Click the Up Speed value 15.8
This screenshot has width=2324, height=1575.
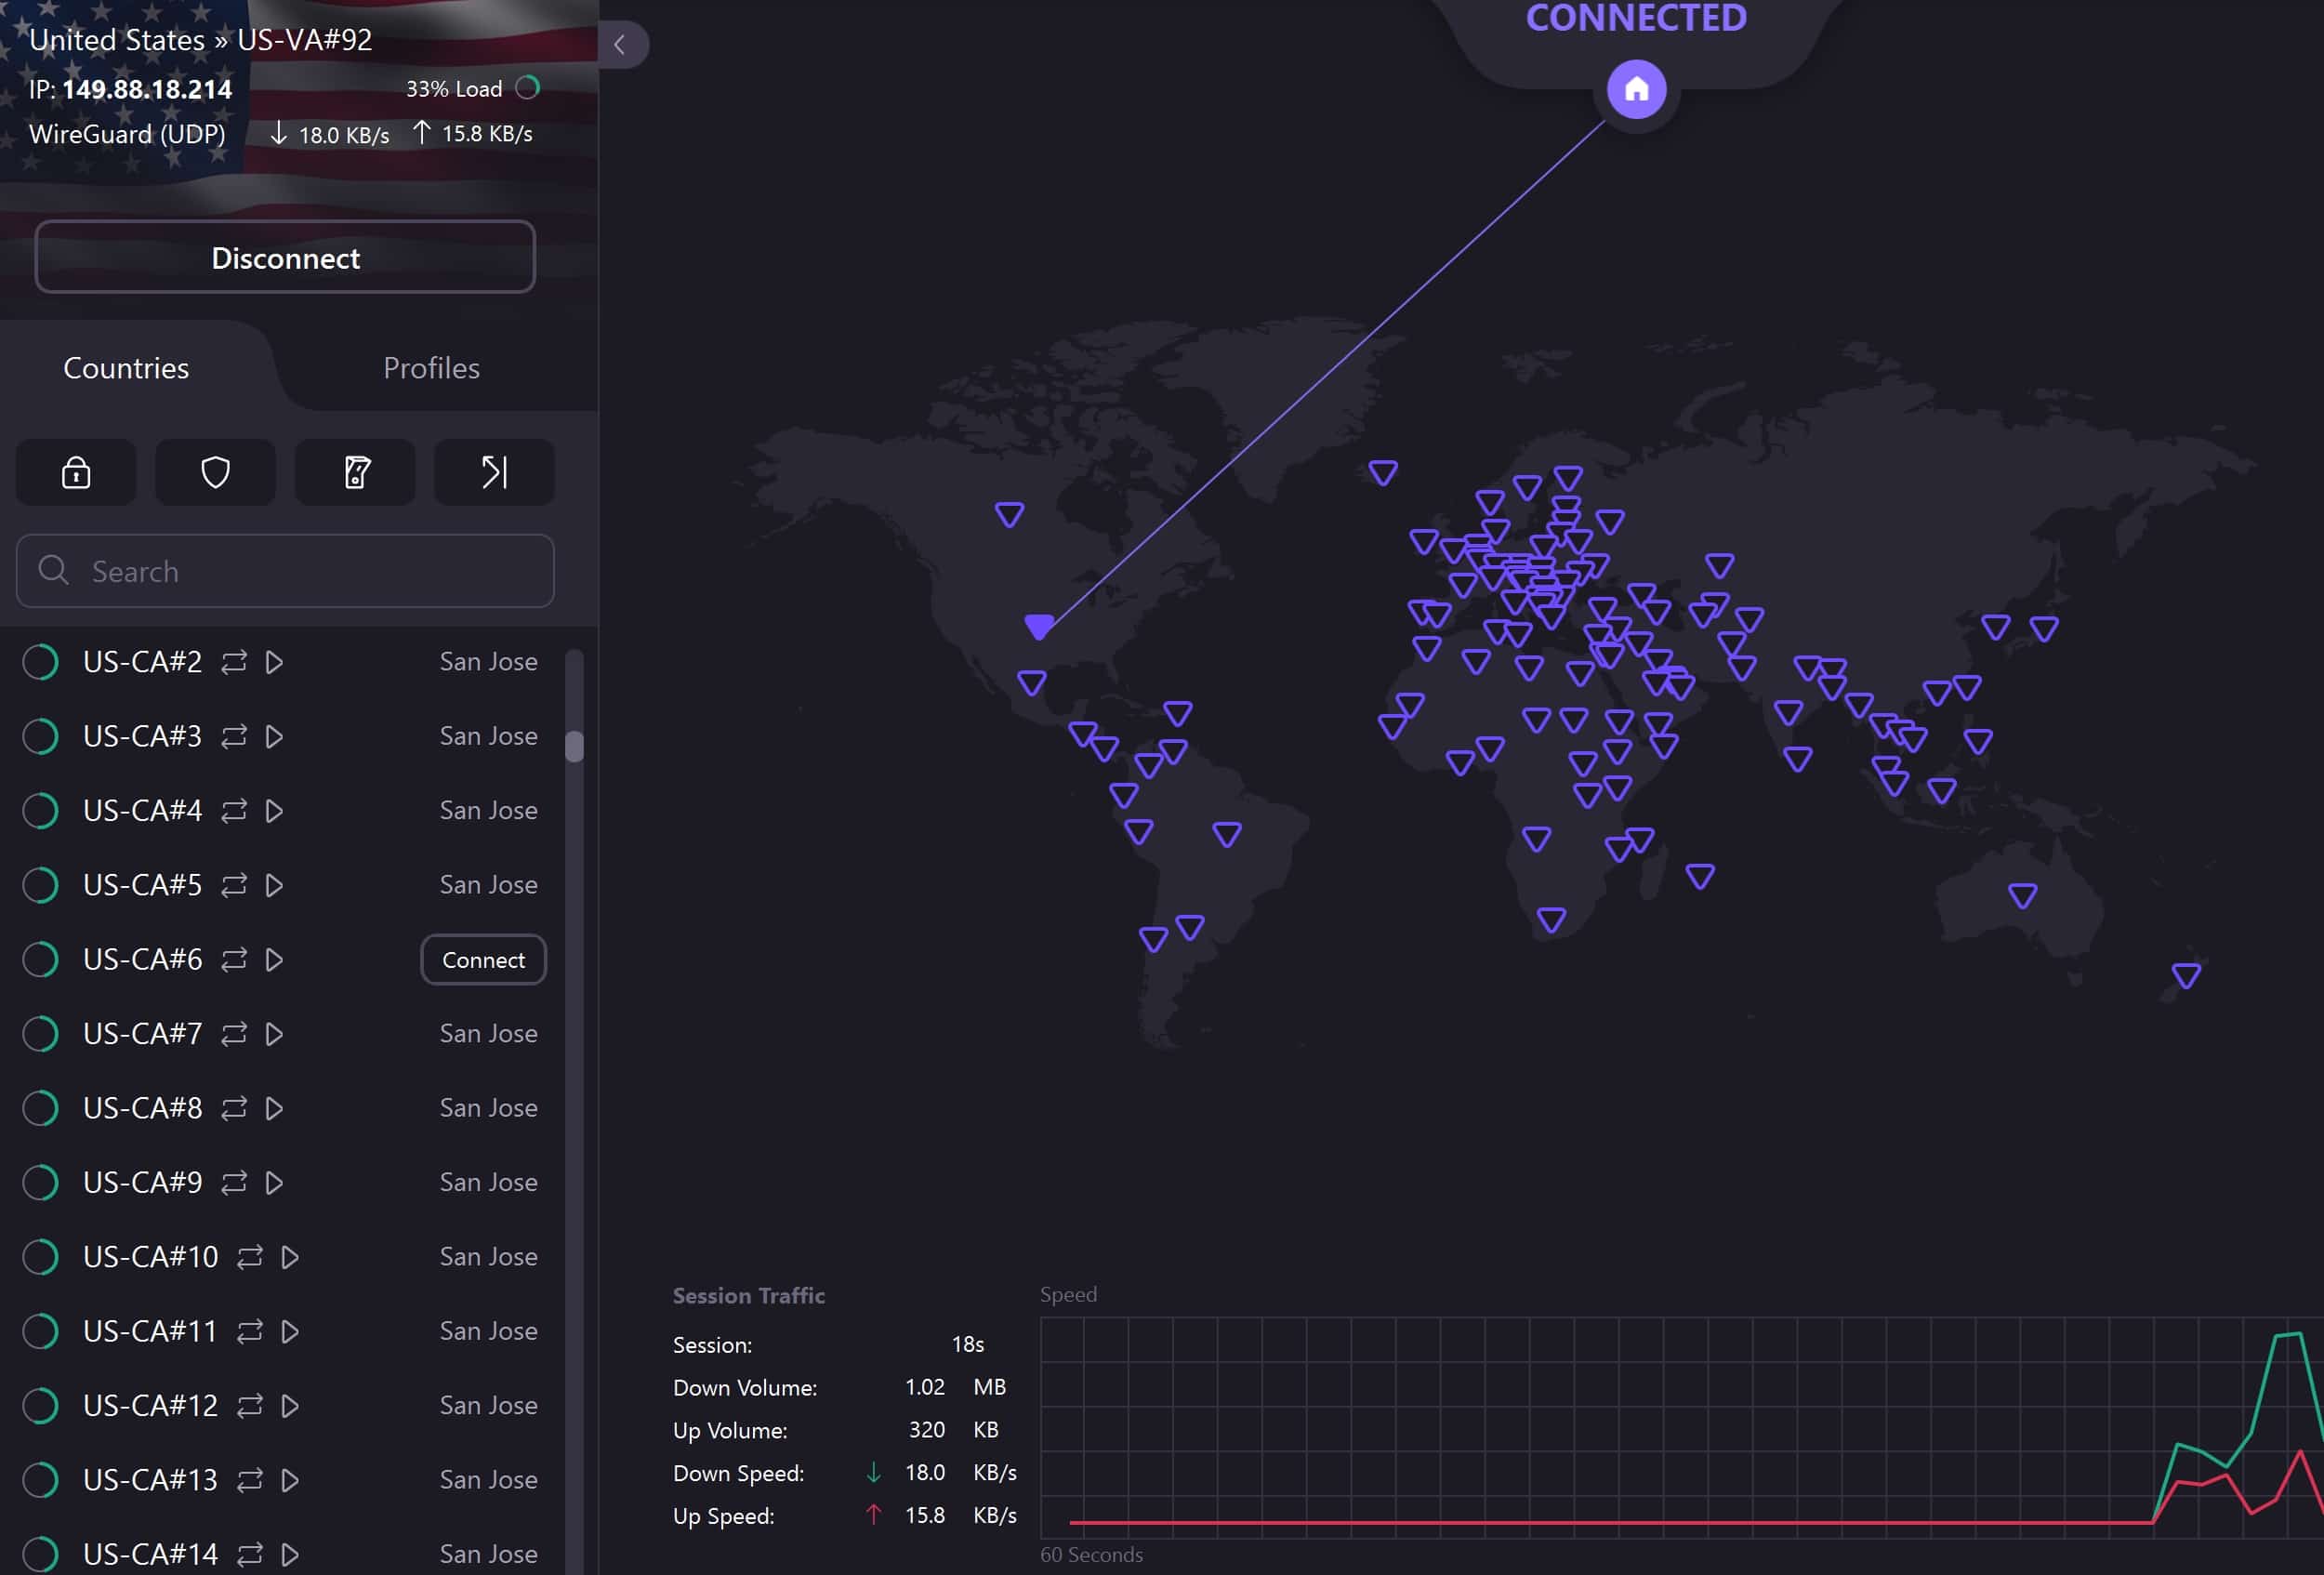tap(925, 1515)
